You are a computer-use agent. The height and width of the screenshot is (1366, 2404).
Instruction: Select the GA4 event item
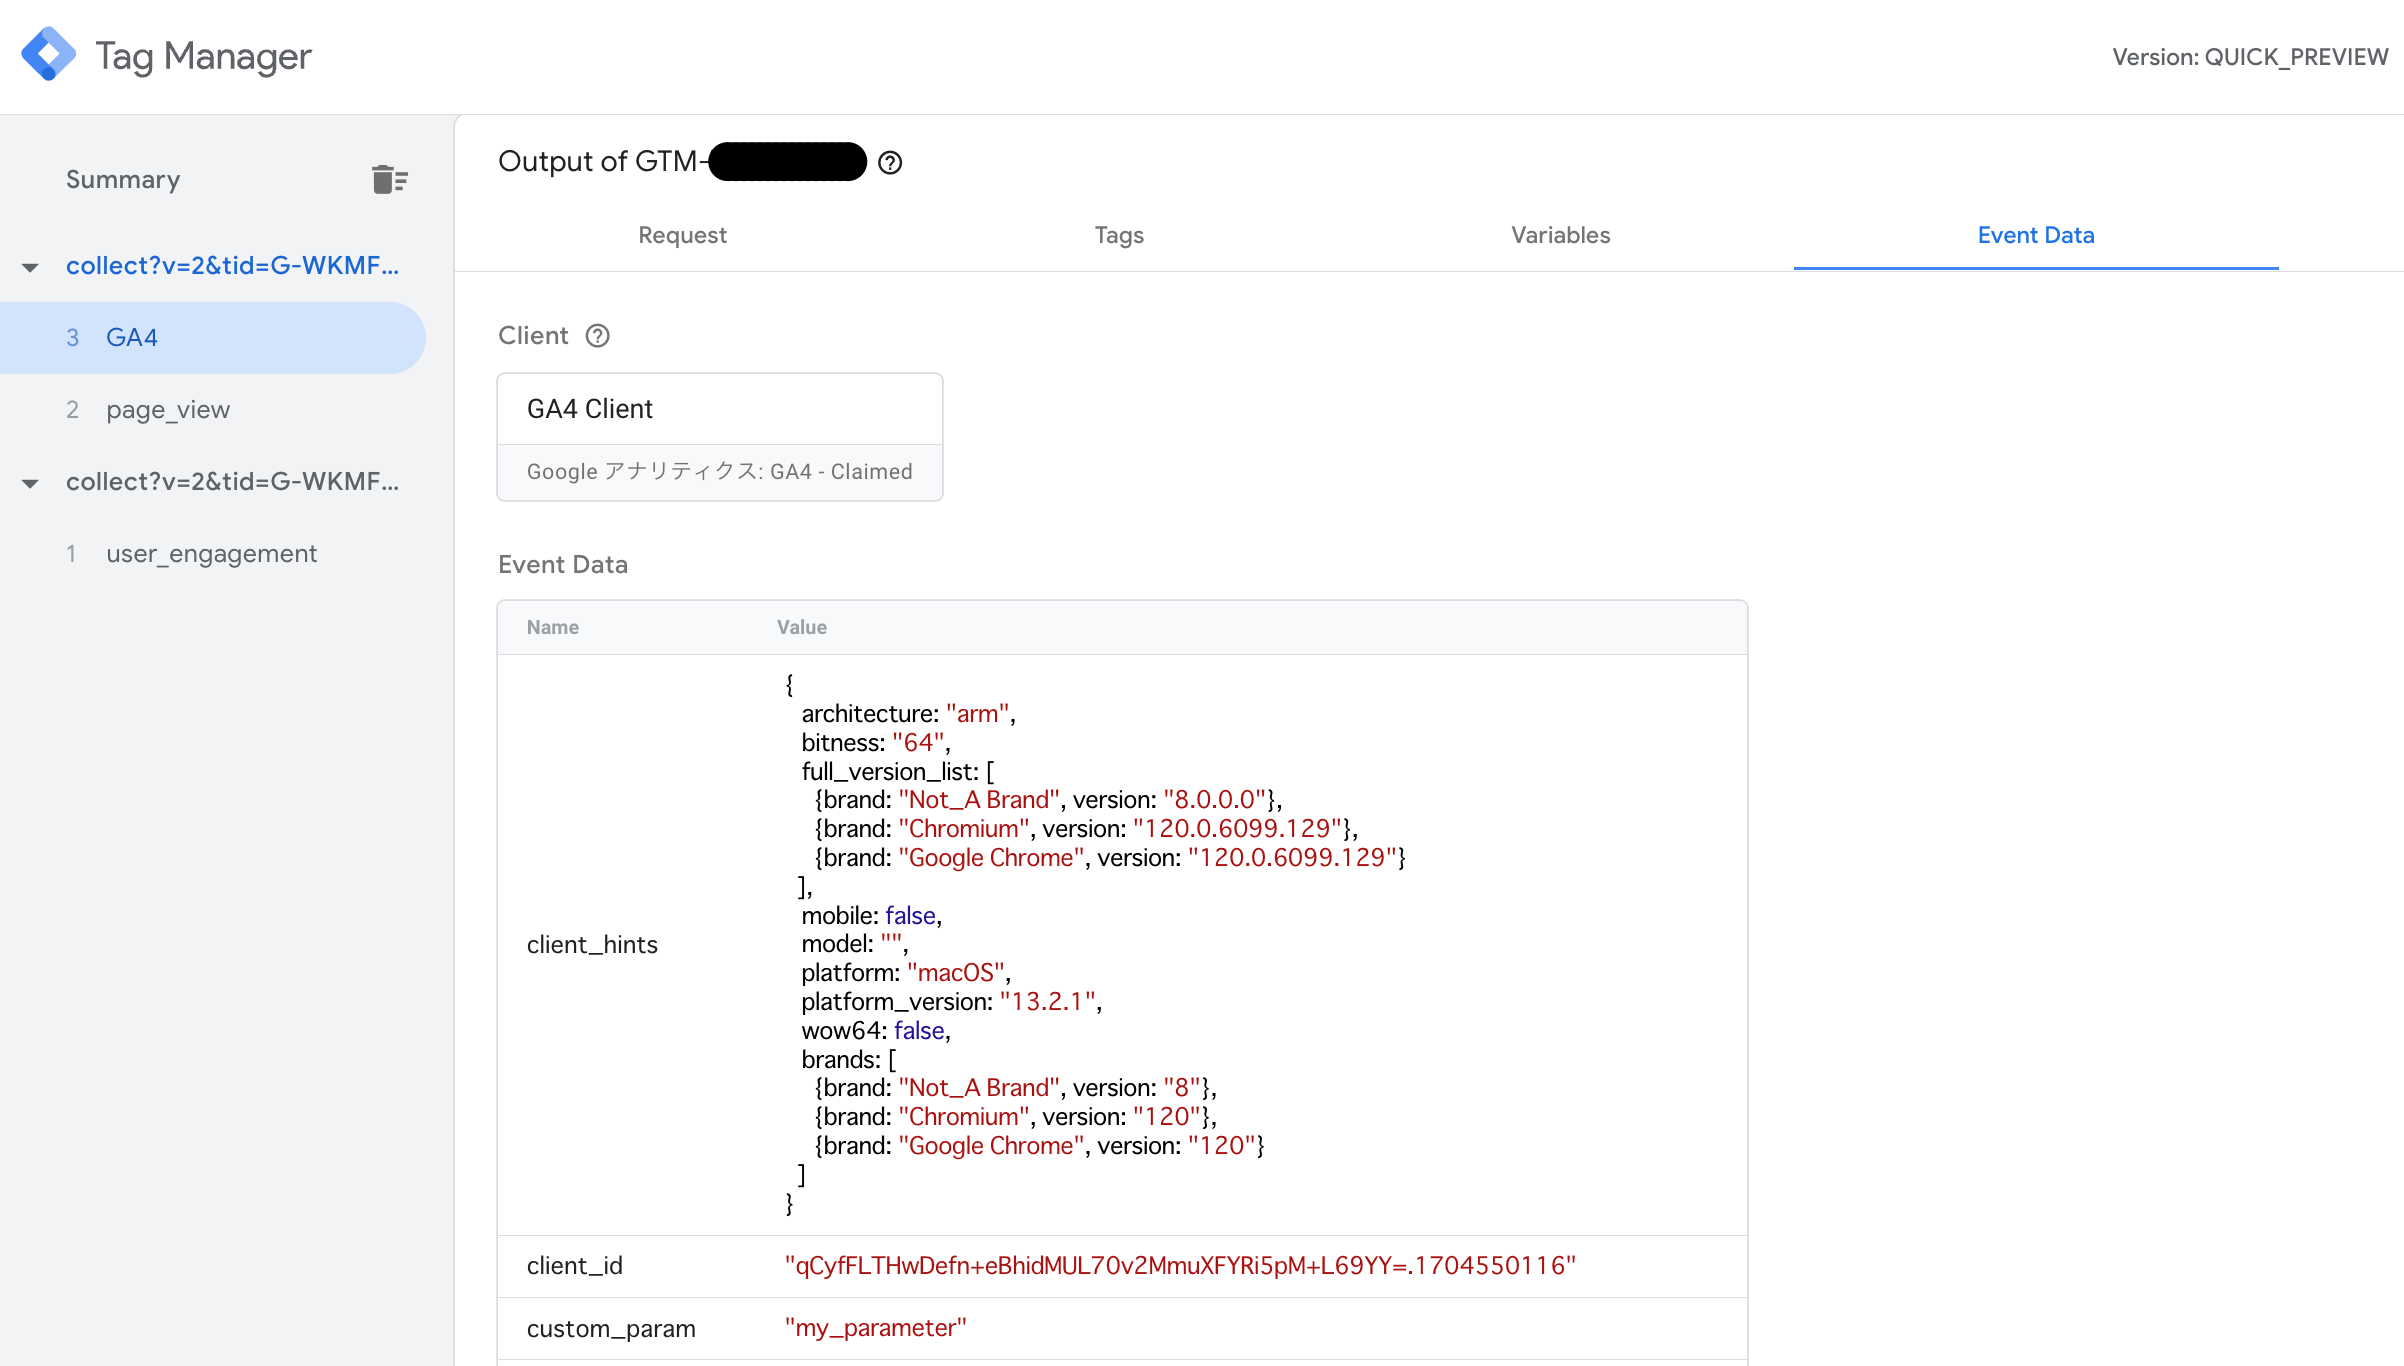(x=132, y=338)
